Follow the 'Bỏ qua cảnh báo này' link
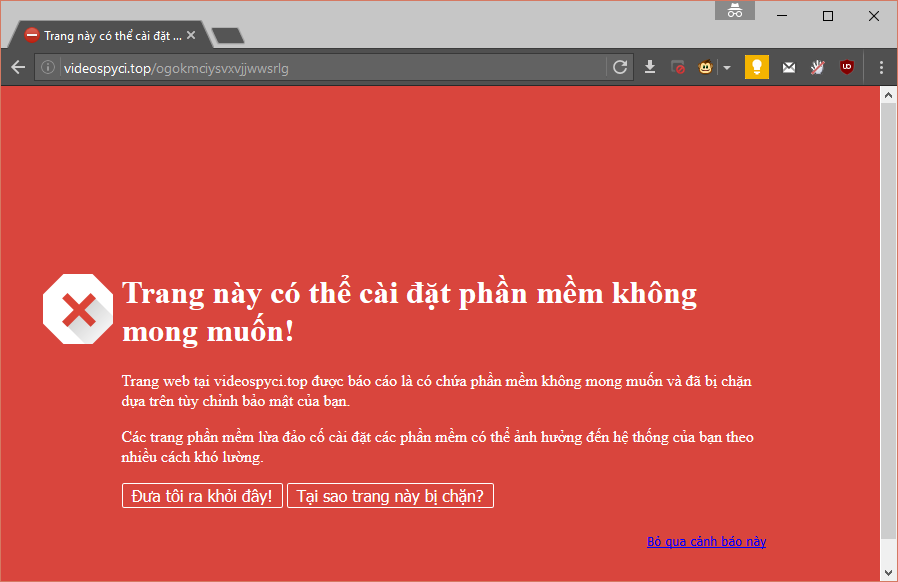This screenshot has height=582, width=898. pos(706,541)
